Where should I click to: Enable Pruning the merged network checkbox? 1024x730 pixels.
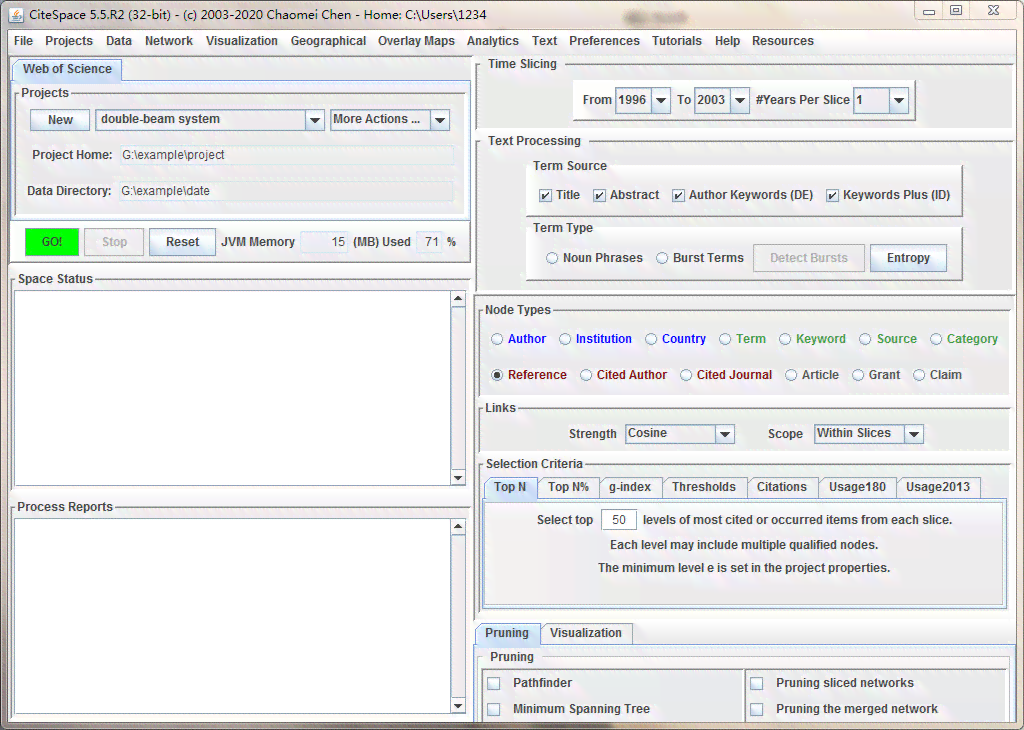756,709
